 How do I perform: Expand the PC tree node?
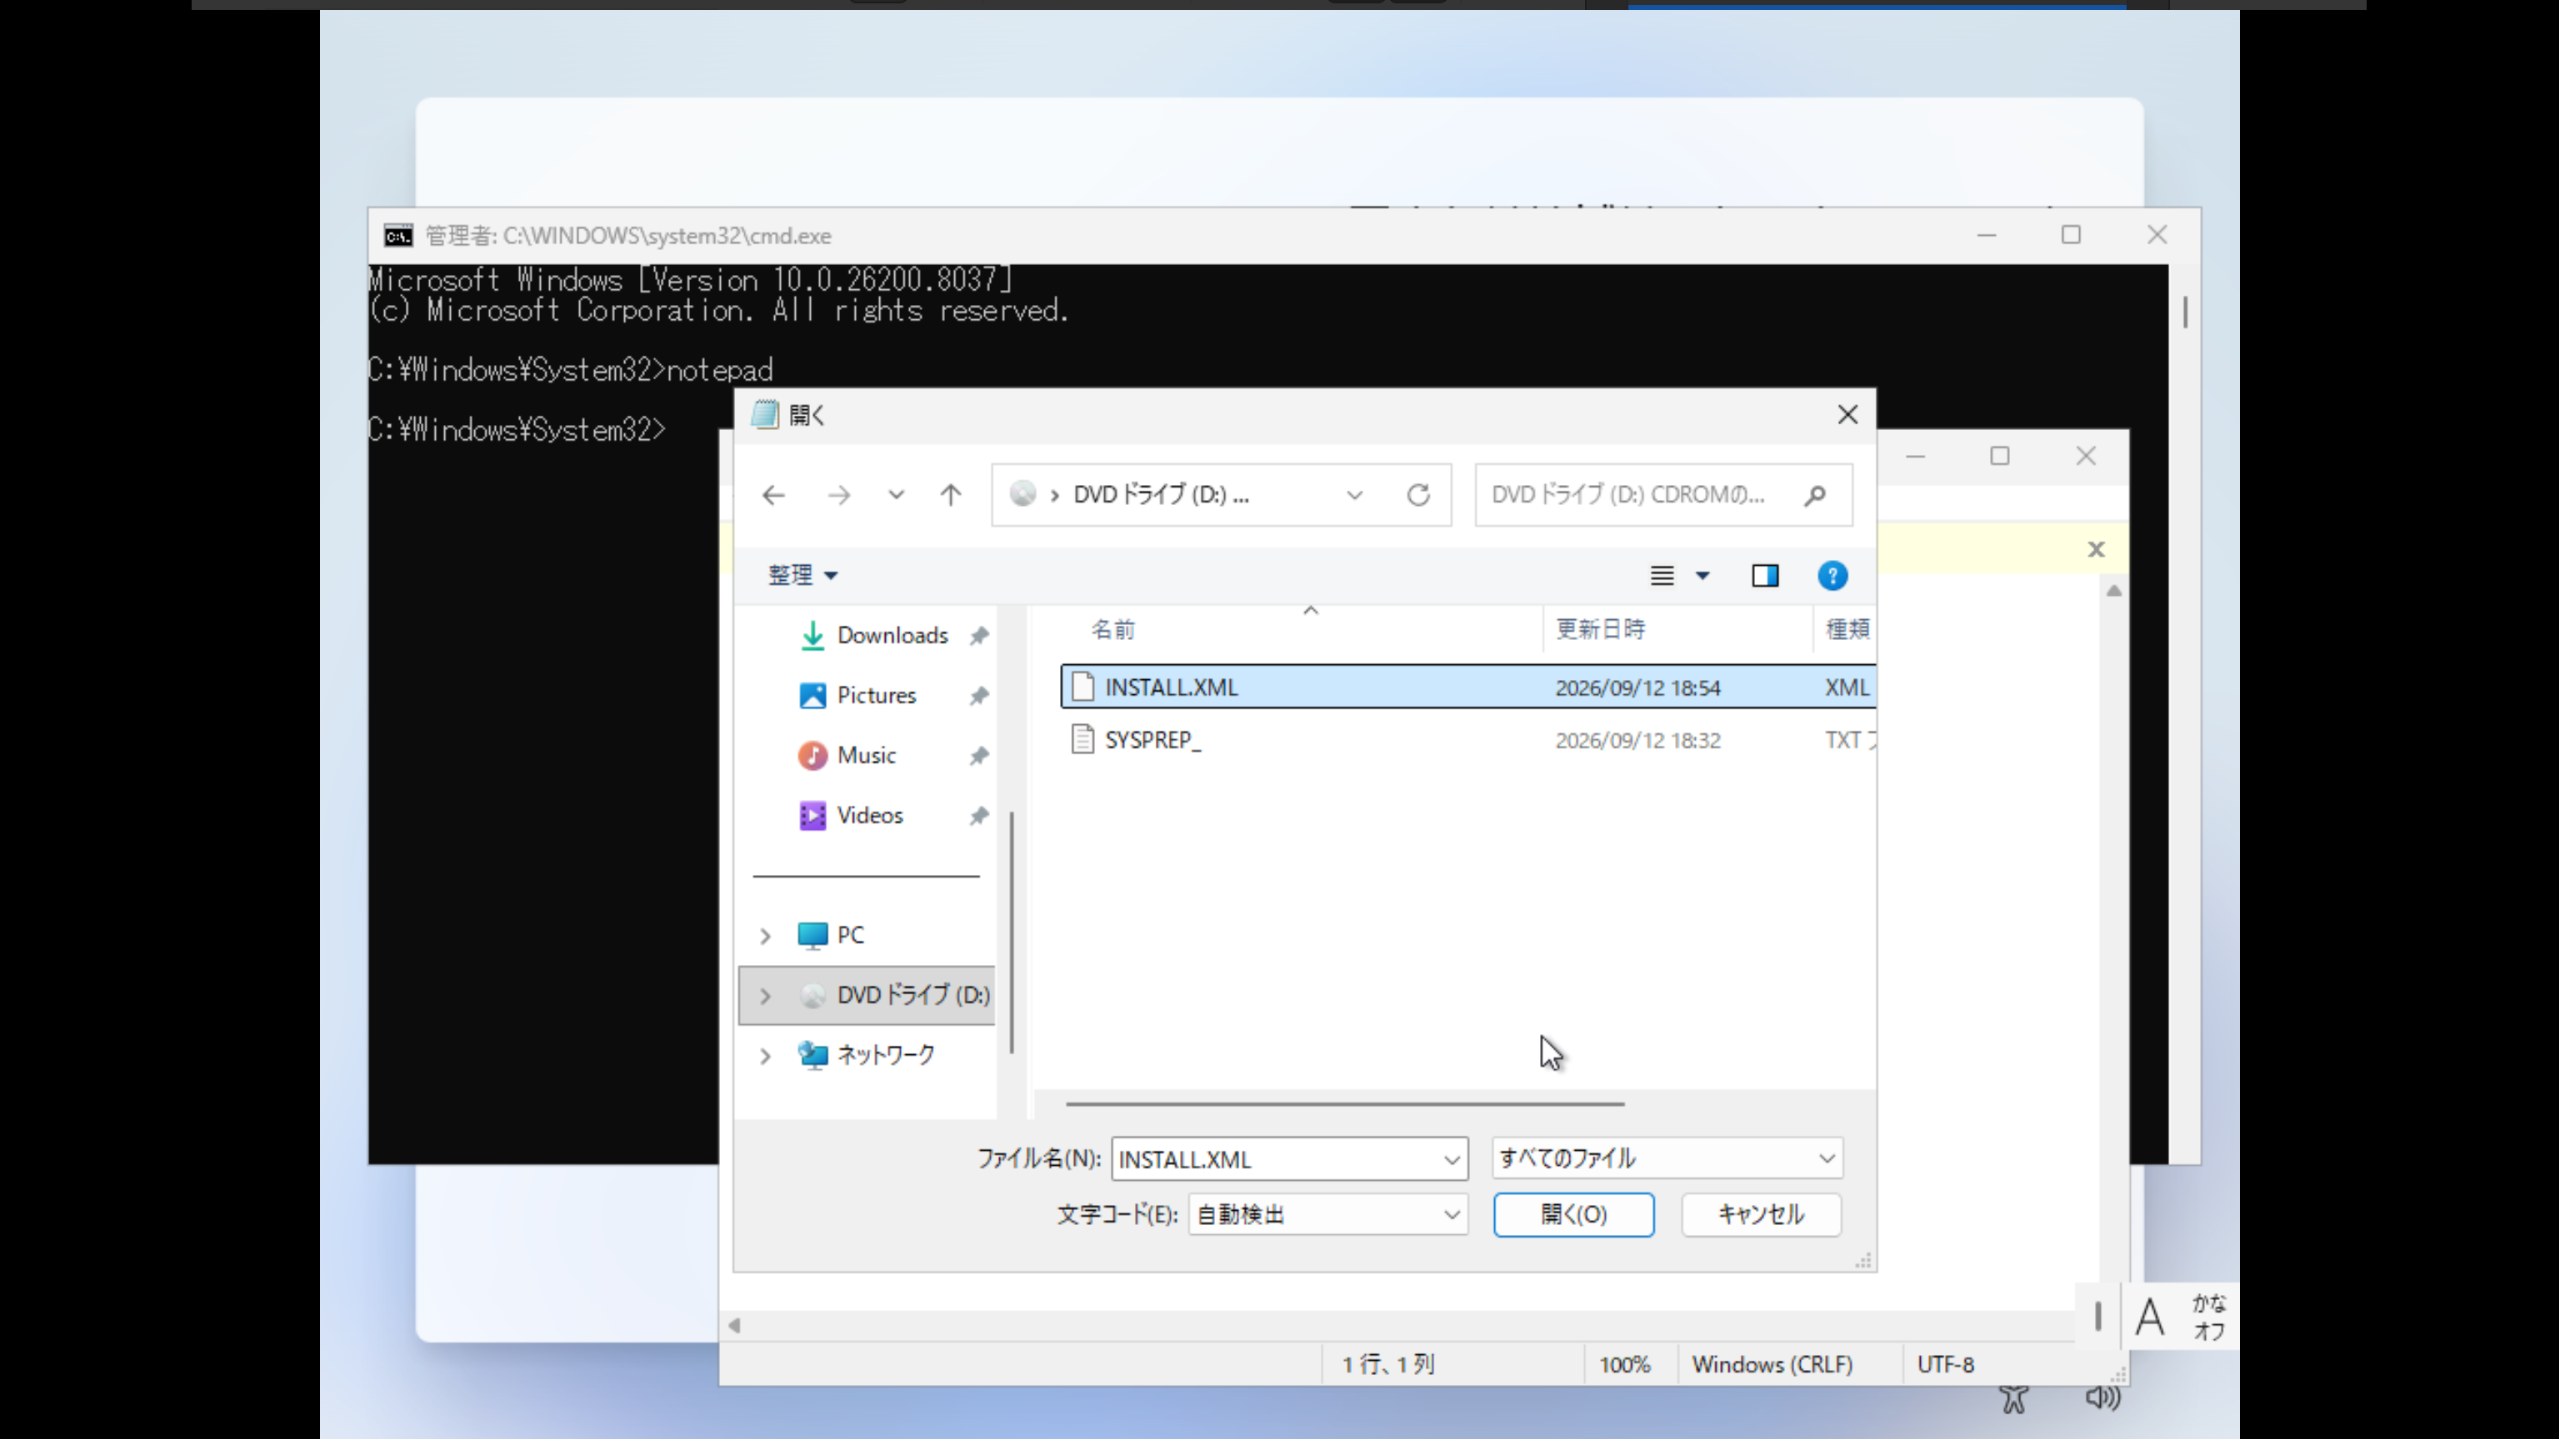point(765,936)
